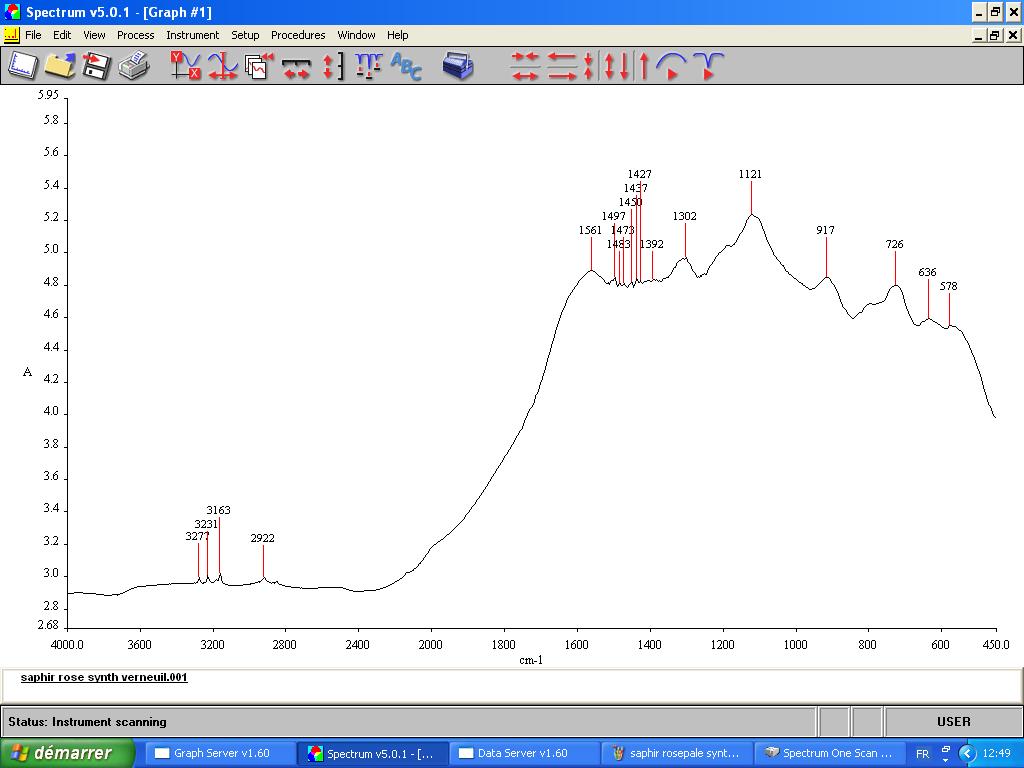Save the spectrum with the floppy disk icon
1024x768 pixels.
point(96,66)
